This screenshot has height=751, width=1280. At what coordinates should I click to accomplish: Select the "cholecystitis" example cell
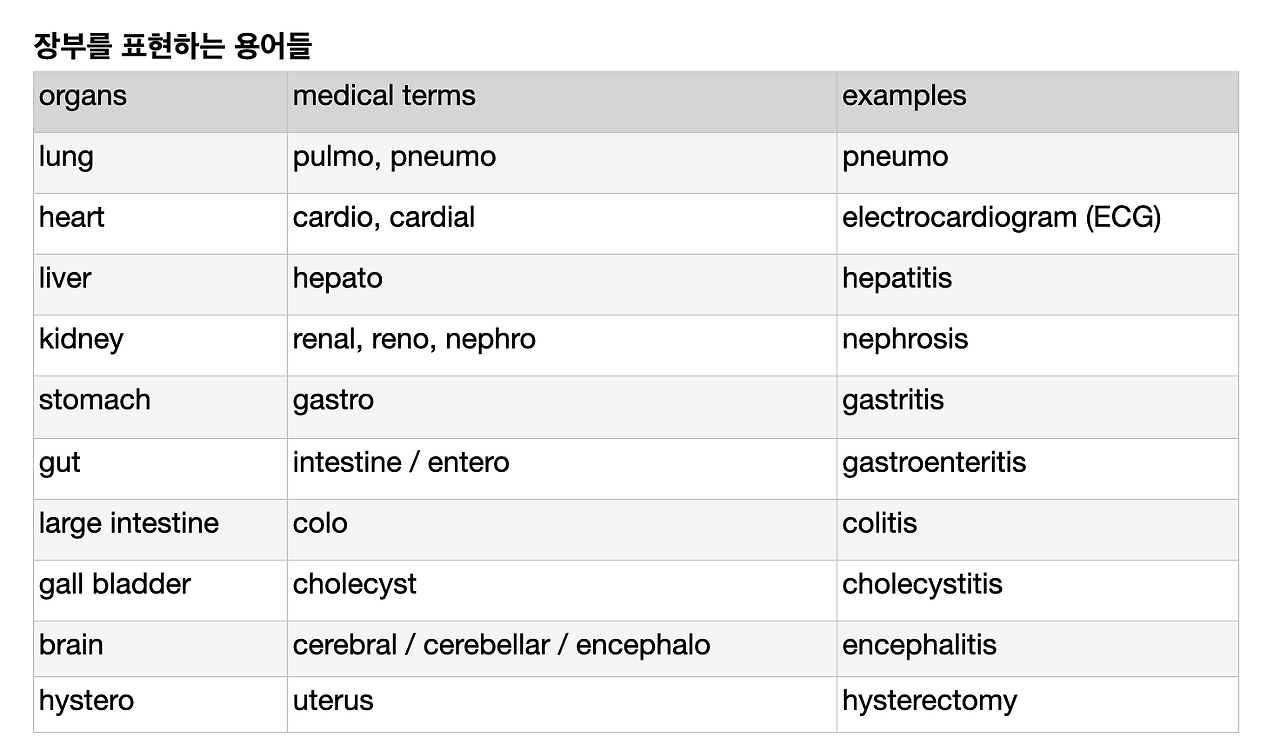click(x=922, y=585)
